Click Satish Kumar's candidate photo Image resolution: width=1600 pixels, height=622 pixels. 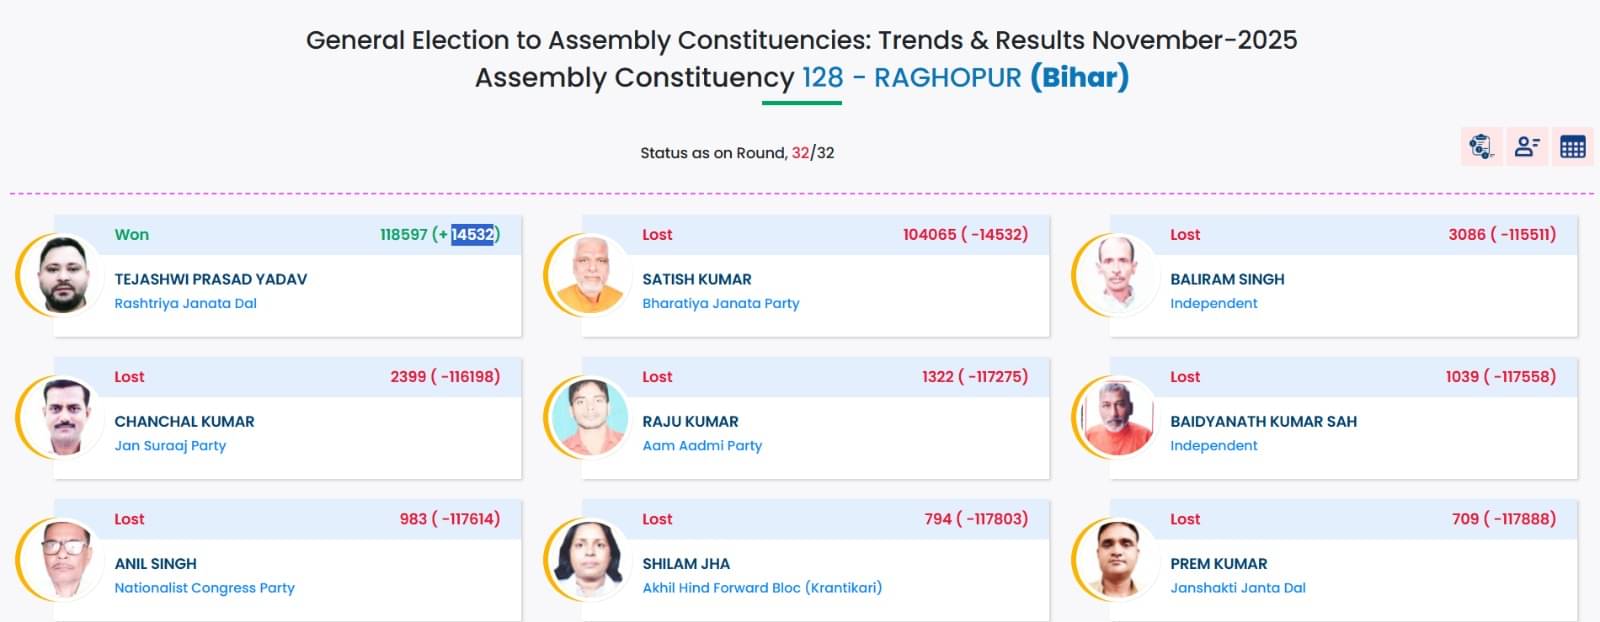(591, 276)
